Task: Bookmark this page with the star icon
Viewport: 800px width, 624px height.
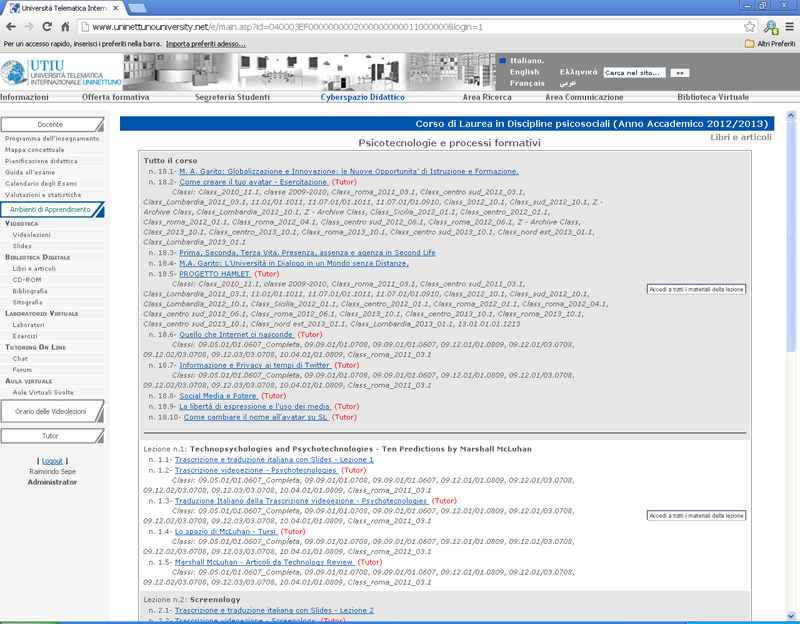Action: [749, 26]
